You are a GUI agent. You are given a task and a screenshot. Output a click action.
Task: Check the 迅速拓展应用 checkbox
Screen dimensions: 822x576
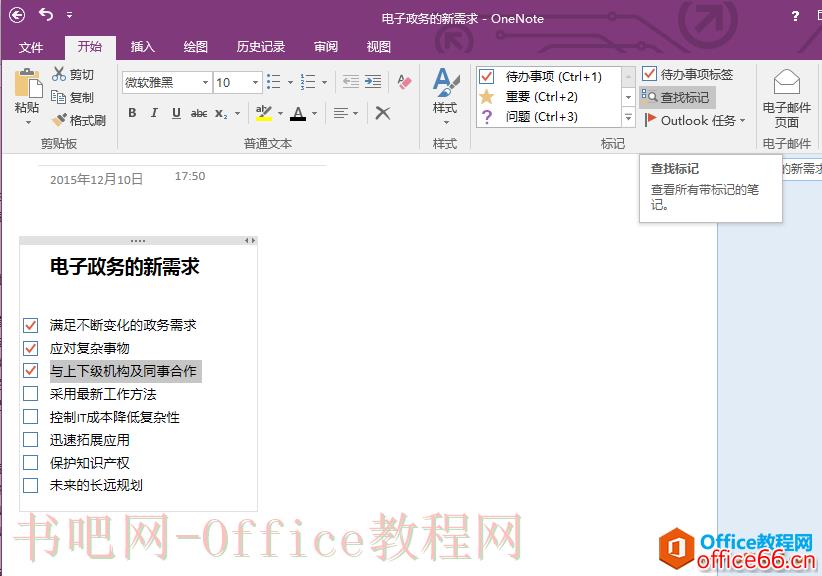tap(30, 440)
